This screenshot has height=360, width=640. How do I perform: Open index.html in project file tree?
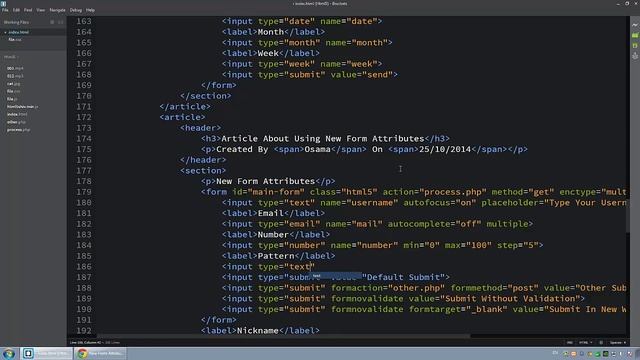tap(17, 114)
